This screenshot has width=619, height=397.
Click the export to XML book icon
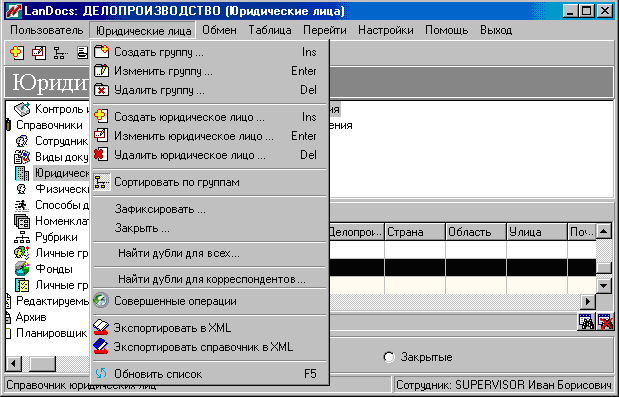101,328
